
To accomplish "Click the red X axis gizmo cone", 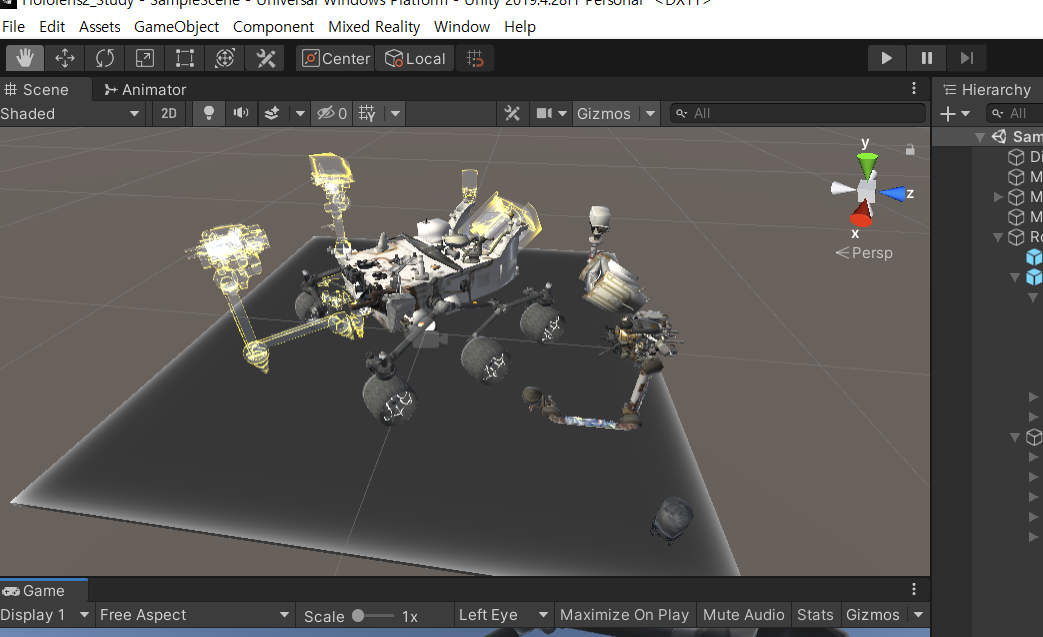I will [x=861, y=215].
